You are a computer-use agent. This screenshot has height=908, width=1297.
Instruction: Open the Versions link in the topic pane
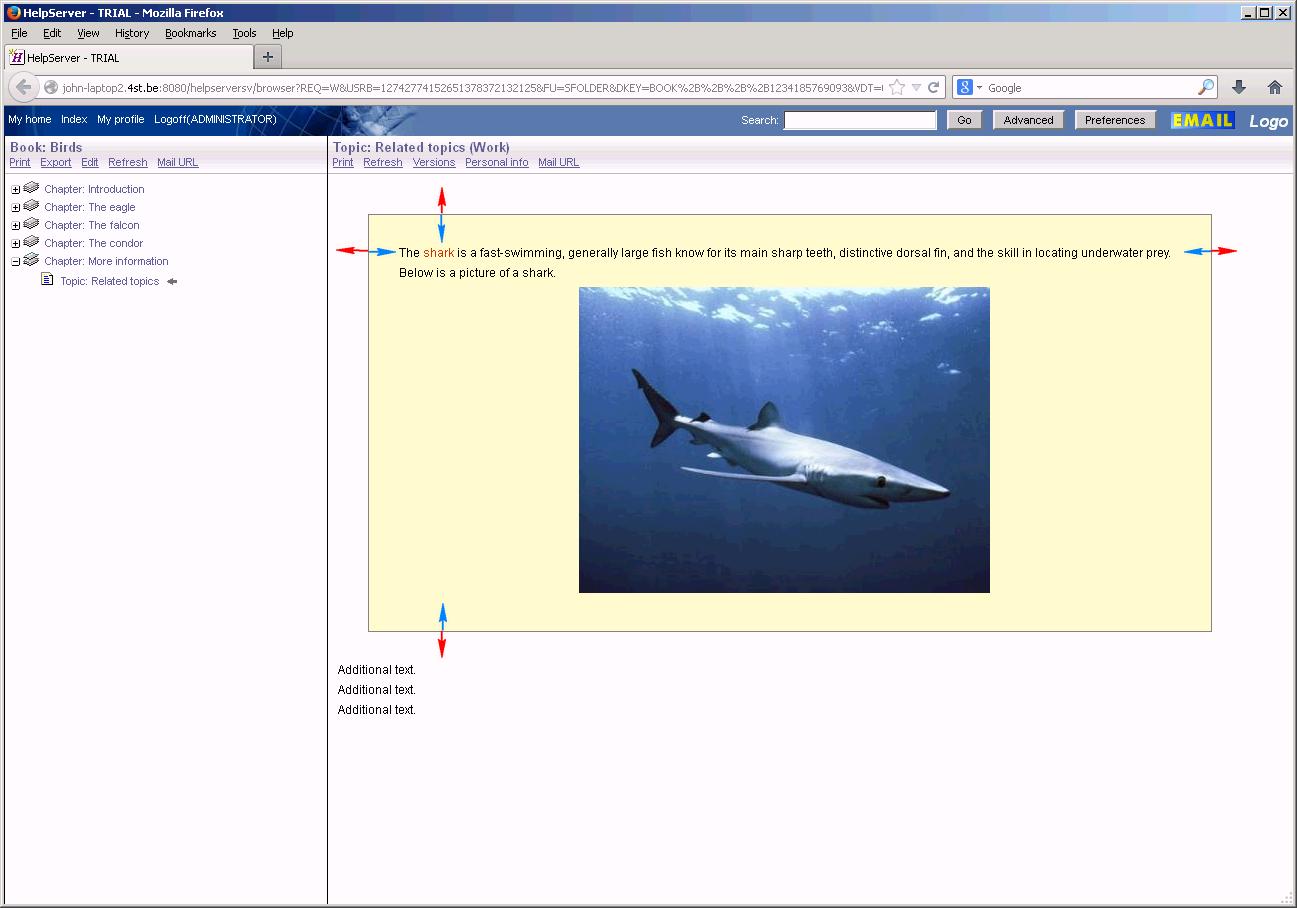click(433, 162)
